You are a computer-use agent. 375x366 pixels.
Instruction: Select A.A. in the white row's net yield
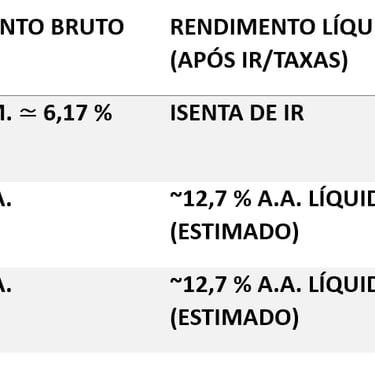click(x=280, y=199)
